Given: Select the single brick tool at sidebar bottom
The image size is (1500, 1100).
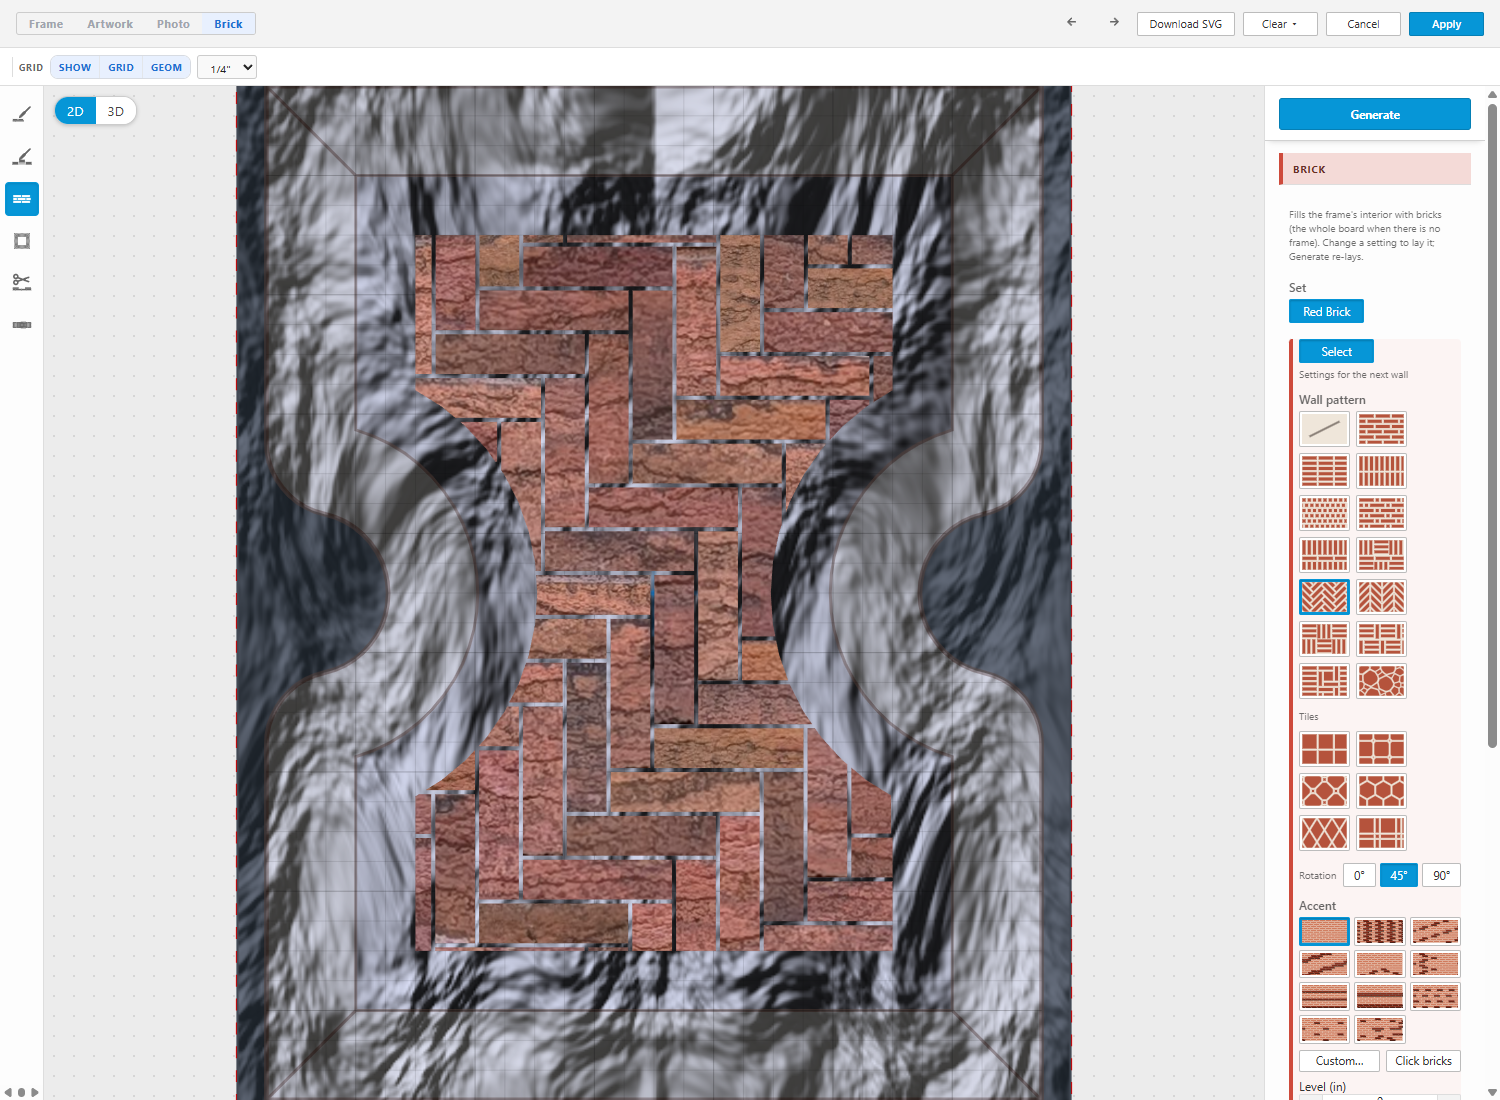Looking at the screenshot, I should click(22, 325).
